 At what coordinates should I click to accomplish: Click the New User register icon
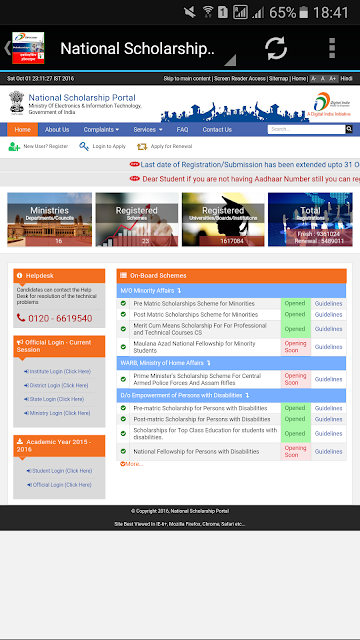click(14, 147)
